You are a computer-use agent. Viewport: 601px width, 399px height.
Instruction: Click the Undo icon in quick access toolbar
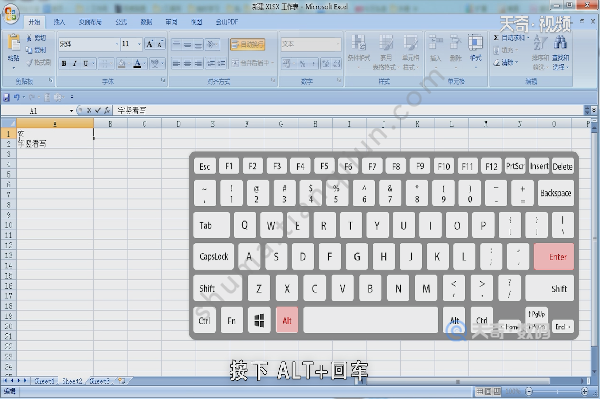pos(16,97)
